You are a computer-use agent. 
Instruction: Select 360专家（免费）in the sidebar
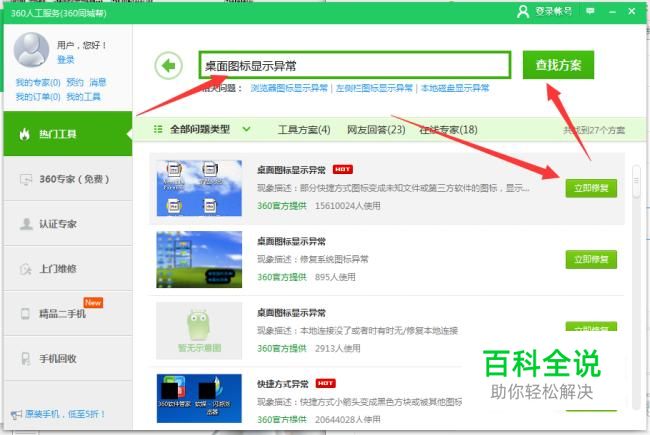pos(68,179)
